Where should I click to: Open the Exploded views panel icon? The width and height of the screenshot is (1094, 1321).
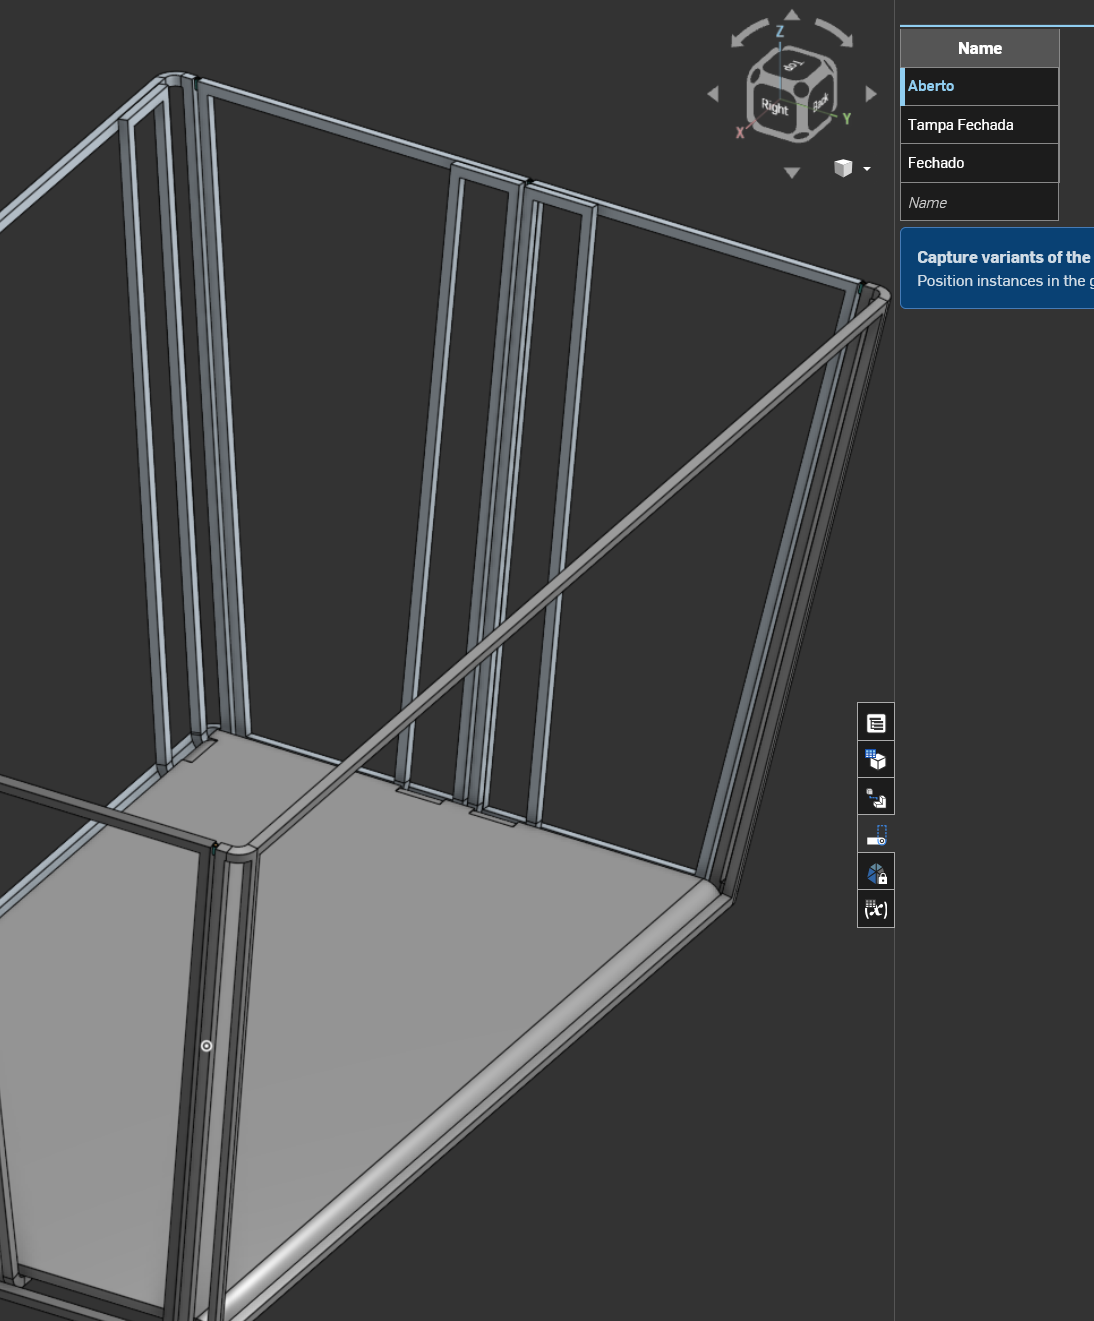coord(876,797)
